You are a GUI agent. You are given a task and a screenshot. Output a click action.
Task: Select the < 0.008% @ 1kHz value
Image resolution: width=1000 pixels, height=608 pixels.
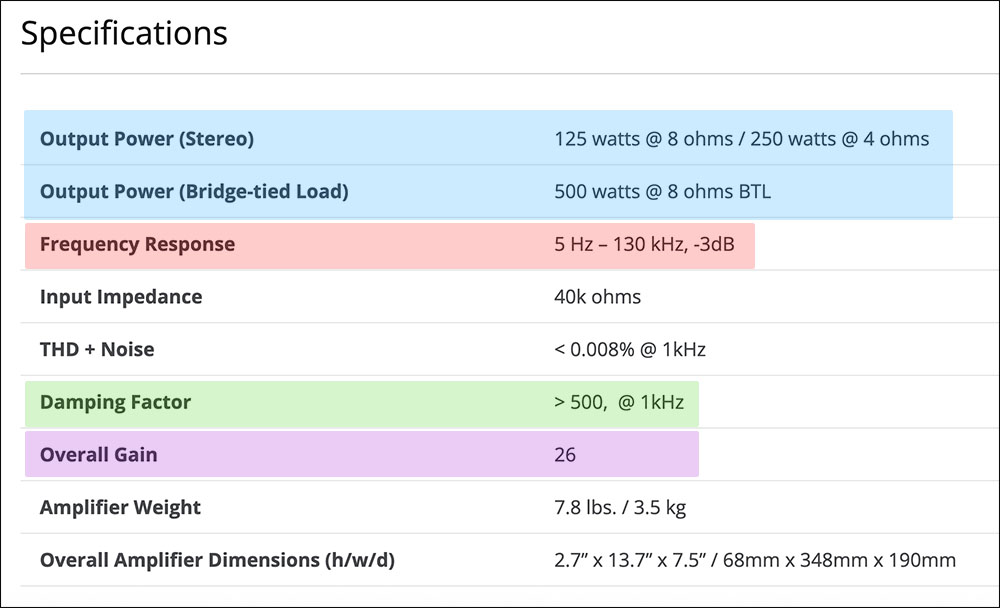pos(630,350)
